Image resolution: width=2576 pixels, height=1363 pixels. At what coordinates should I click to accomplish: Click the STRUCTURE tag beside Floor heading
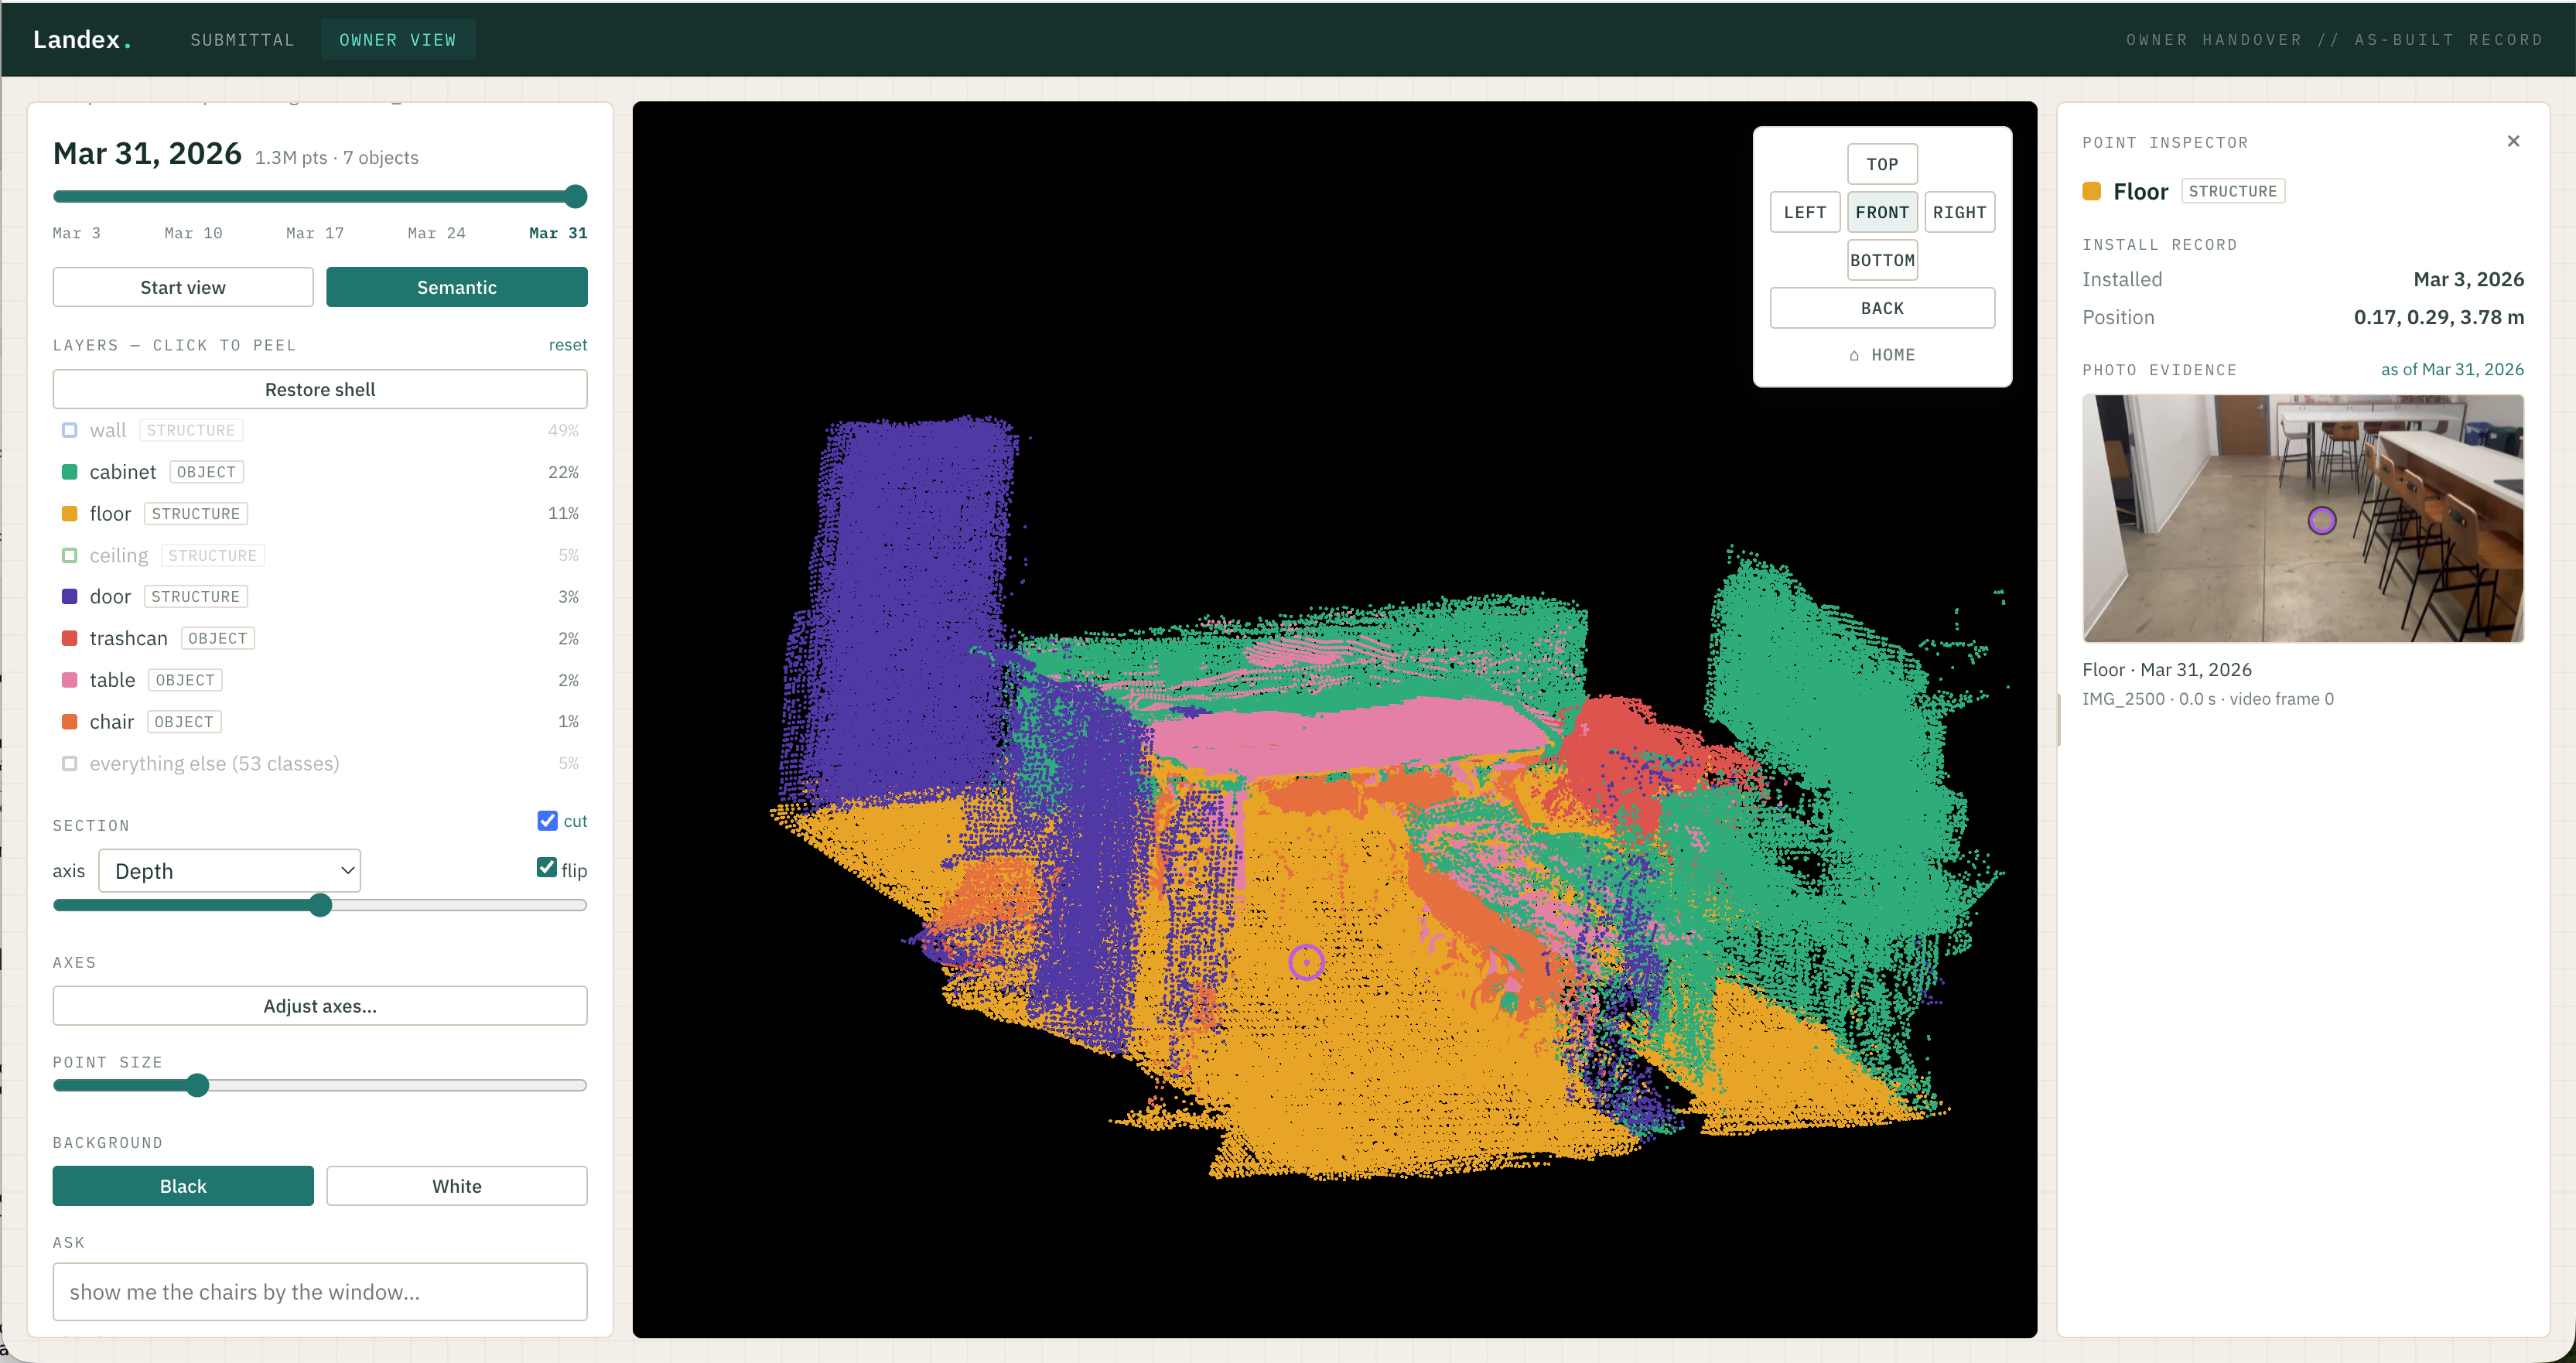click(x=2232, y=191)
